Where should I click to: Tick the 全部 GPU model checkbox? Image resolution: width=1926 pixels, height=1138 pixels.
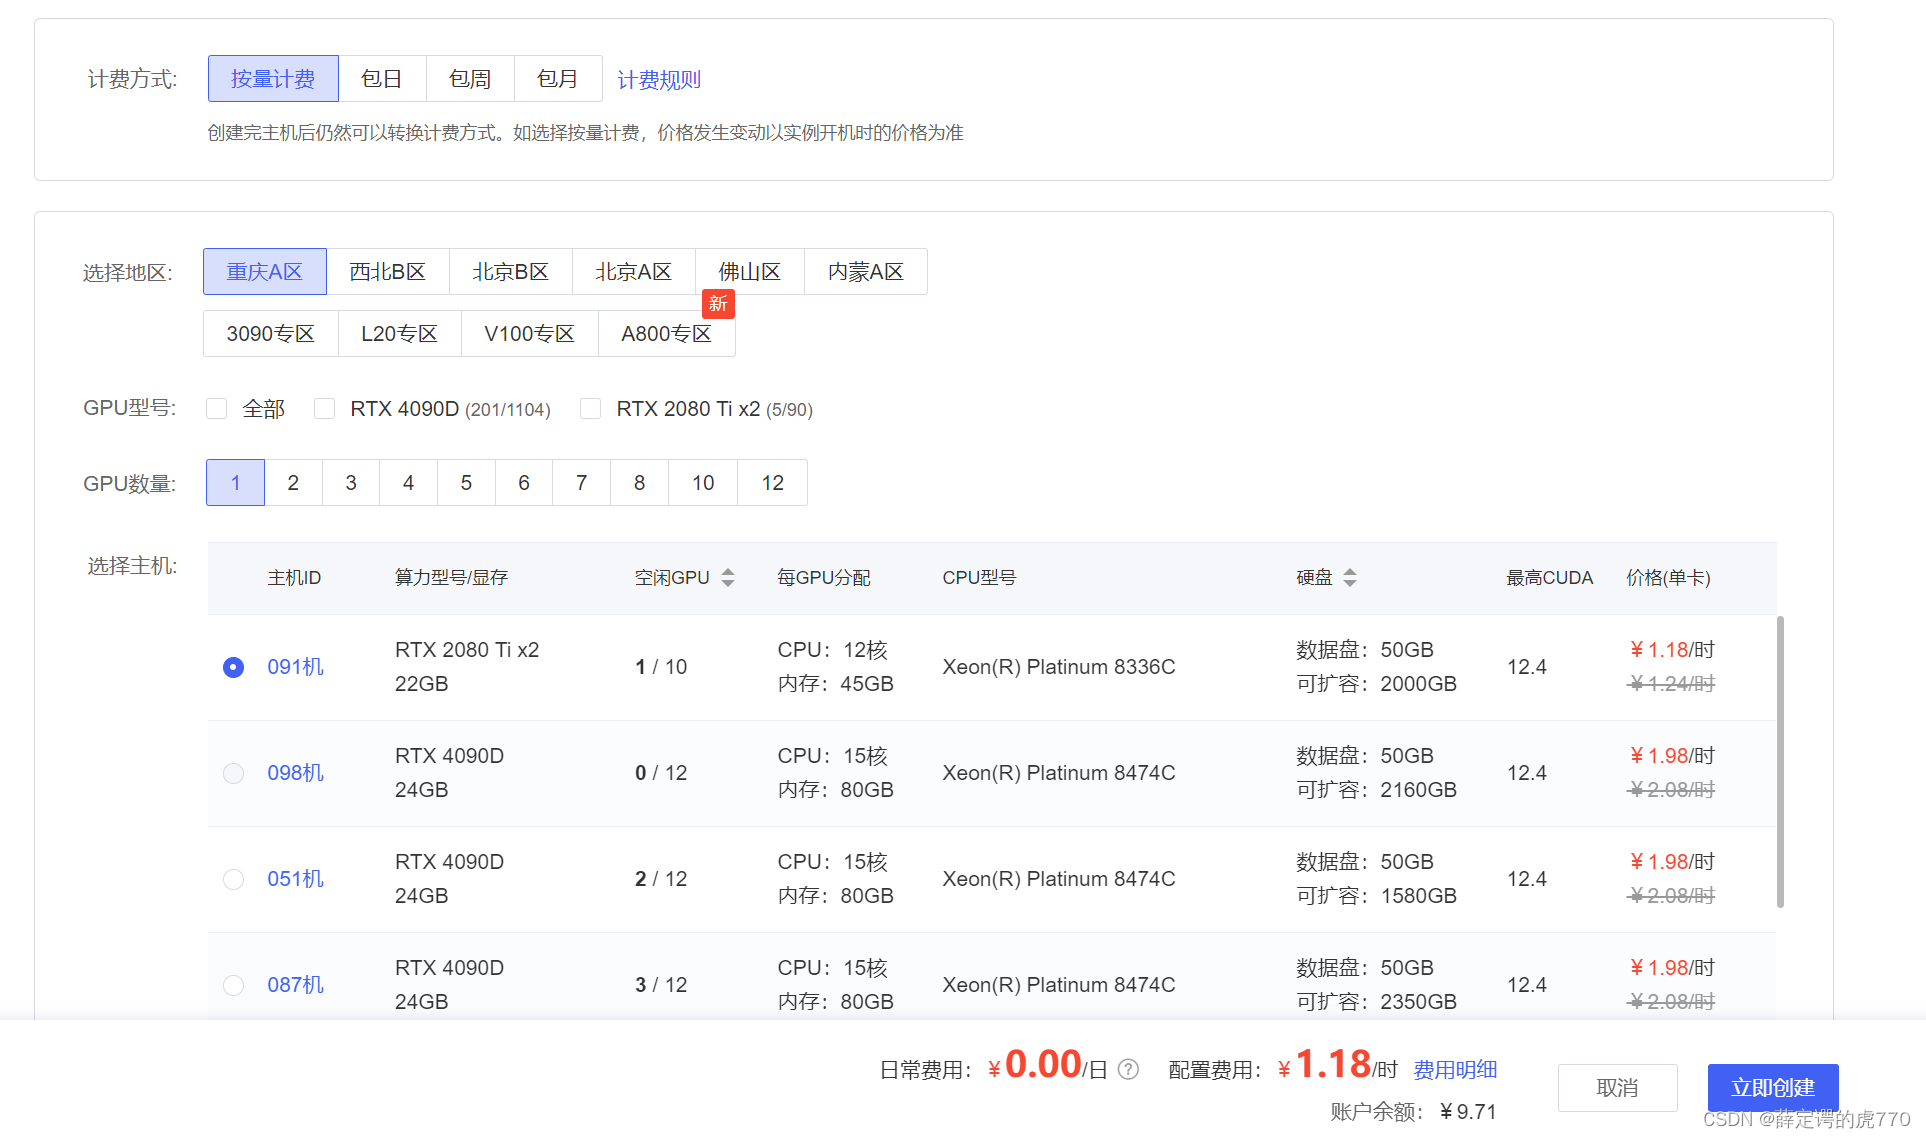[217, 409]
